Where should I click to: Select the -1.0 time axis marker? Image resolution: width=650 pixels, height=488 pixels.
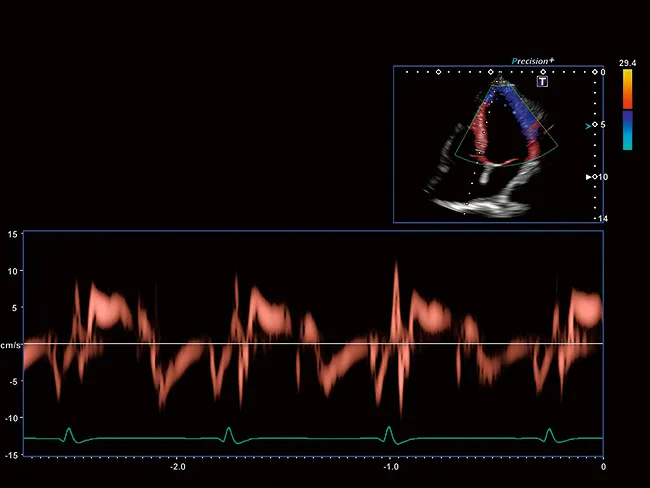(391, 466)
